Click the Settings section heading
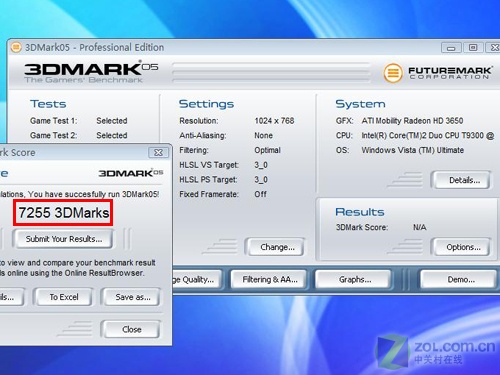This screenshot has width=500, height=375. [x=206, y=104]
